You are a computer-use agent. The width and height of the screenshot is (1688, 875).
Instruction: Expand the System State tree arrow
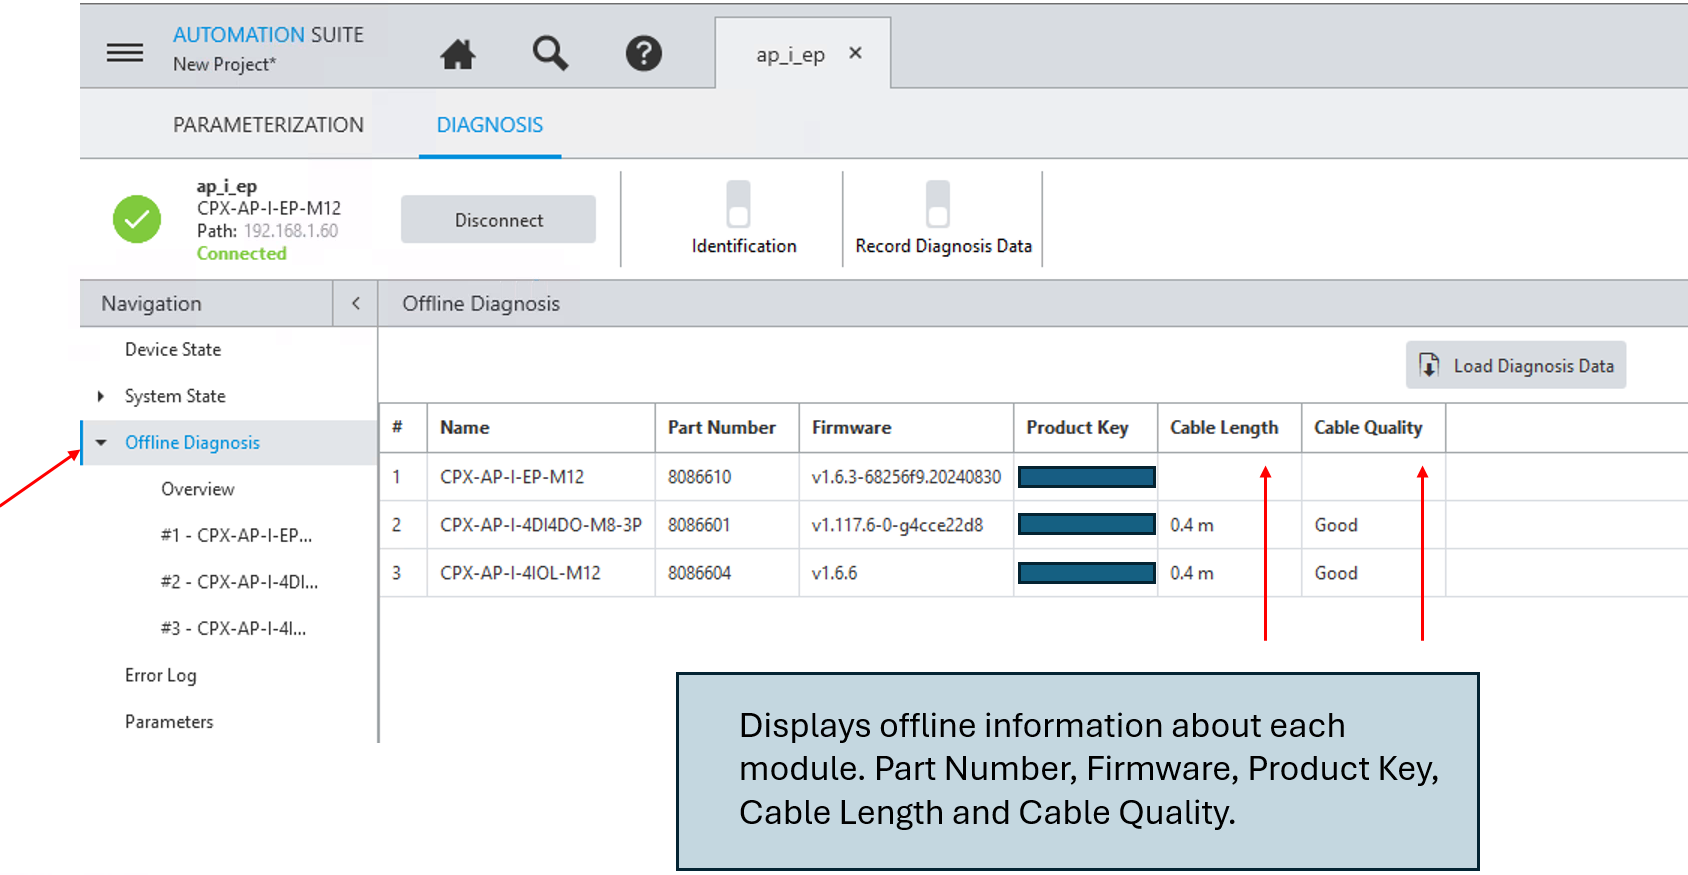(x=100, y=396)
